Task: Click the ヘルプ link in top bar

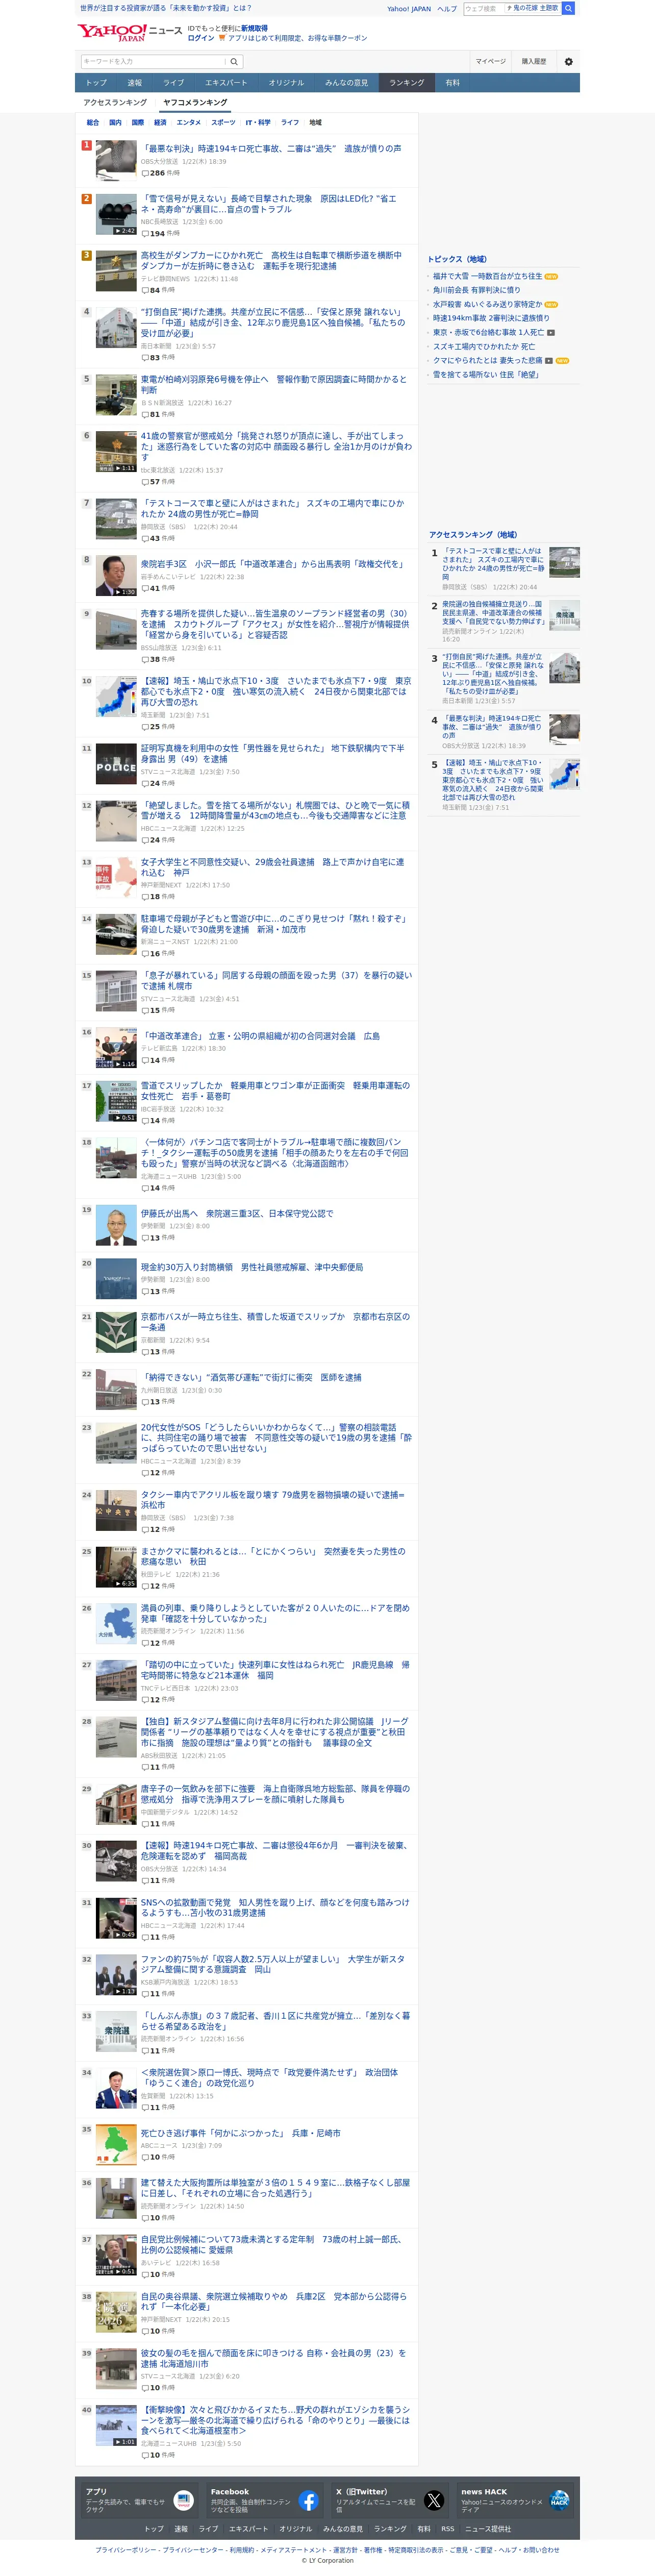Action: pyautogui.click(x=447, y=8)
